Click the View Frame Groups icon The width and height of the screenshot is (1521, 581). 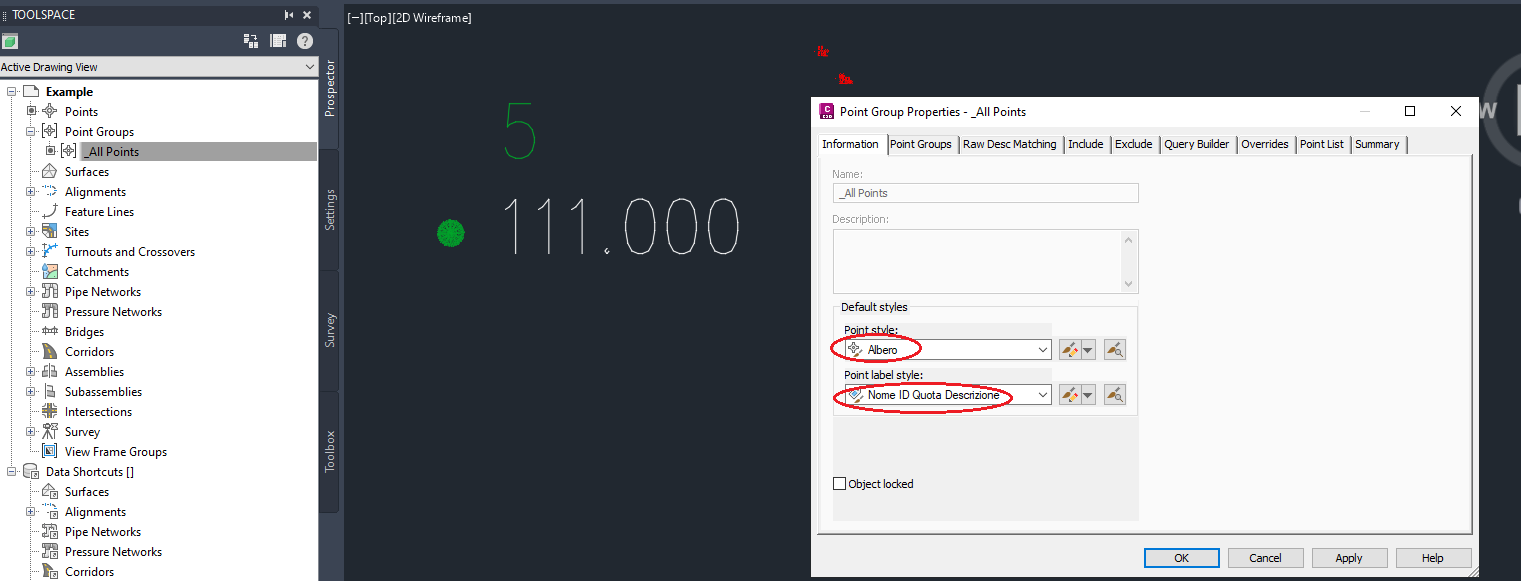point(49,451)
